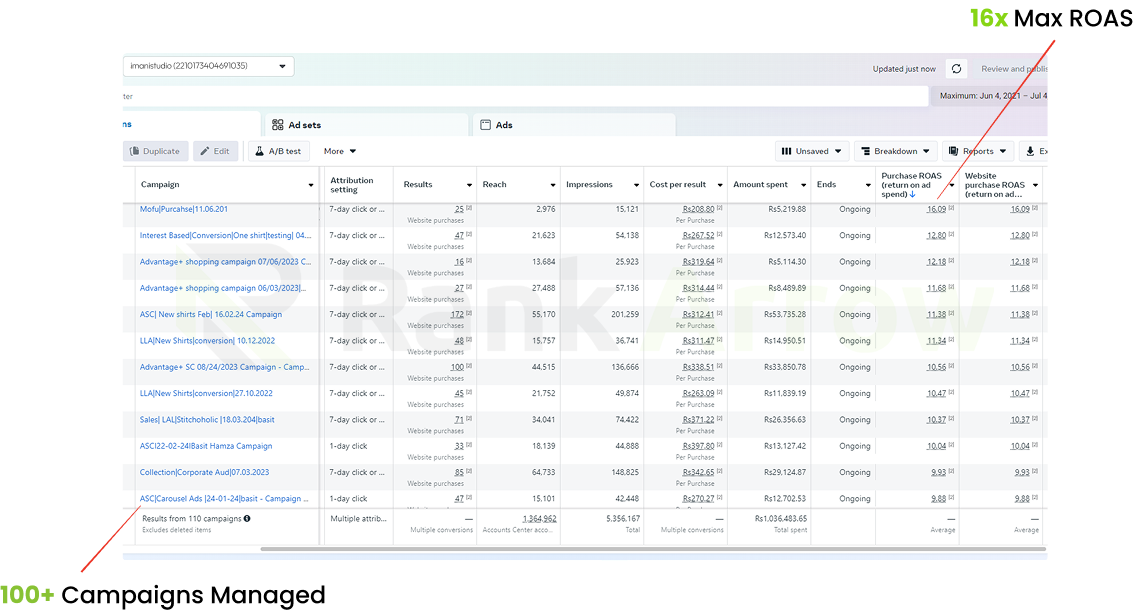Click the search filter input field
The height and width of the screenshot is (614, 1134).
(520, 96)
